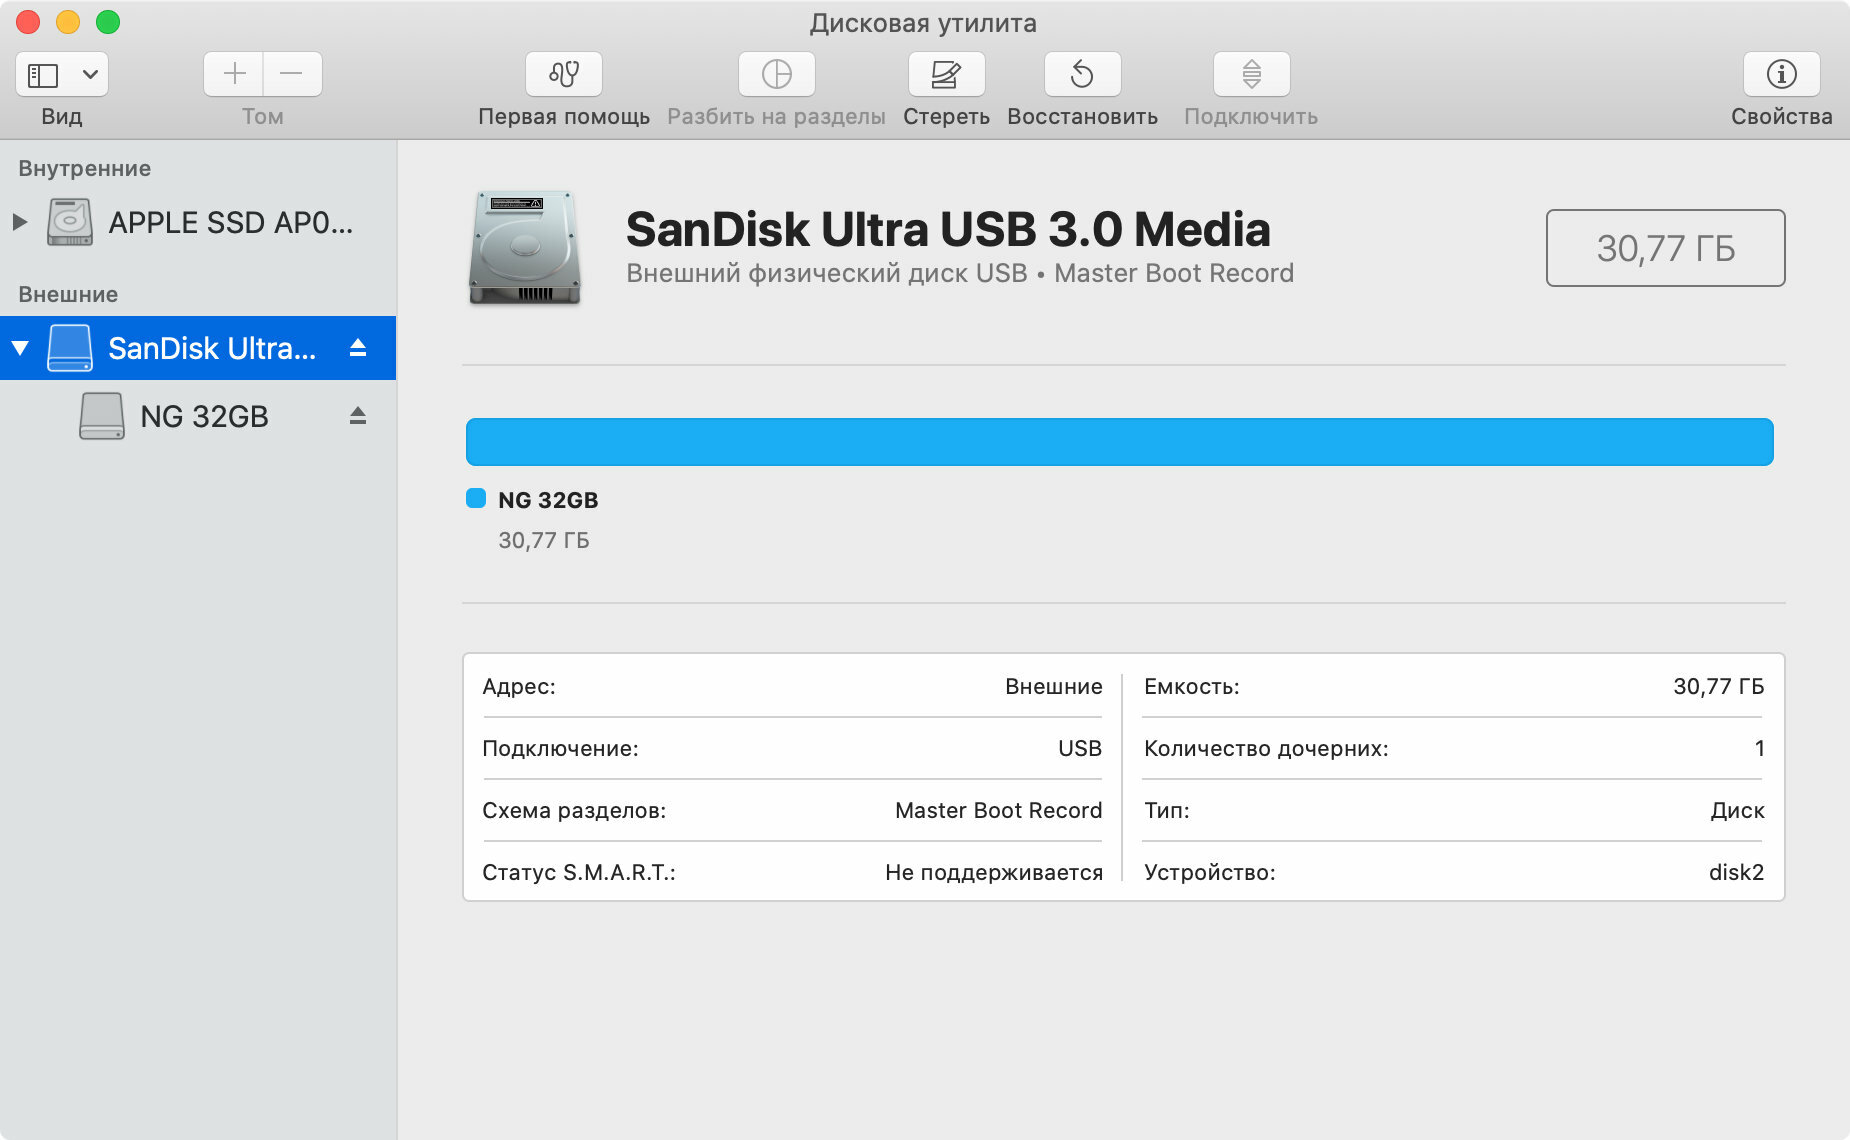The width and height of the screenshot is (1850, 1140).
Task: Click the Не поддерживается S.M.A.R.T. value
Action: (994, 872)
